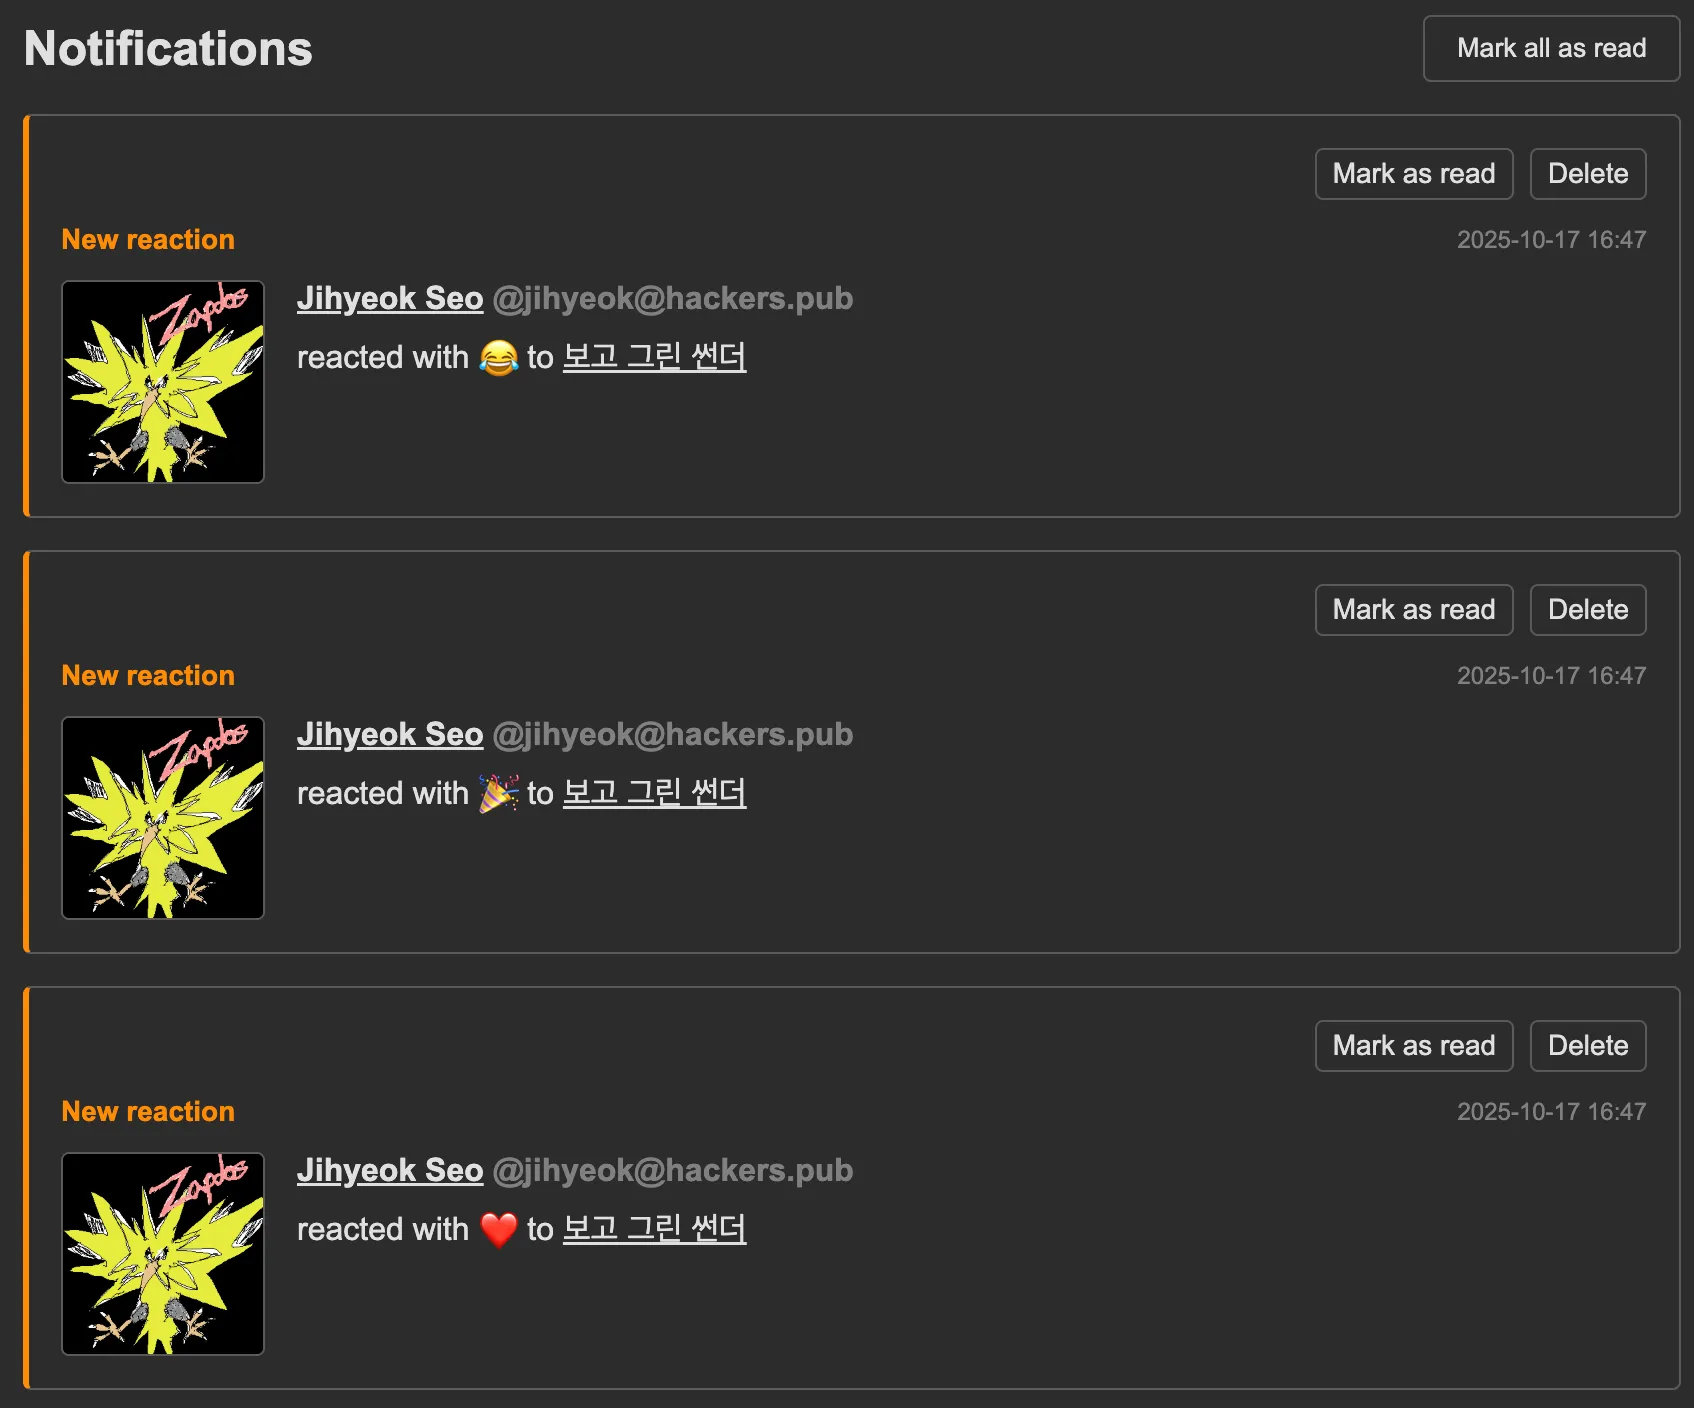Select the Zapdos avatar in the heart reaction notification
The height and width of the screenshot is (1408, 1694).
[x=163, y=1254]
